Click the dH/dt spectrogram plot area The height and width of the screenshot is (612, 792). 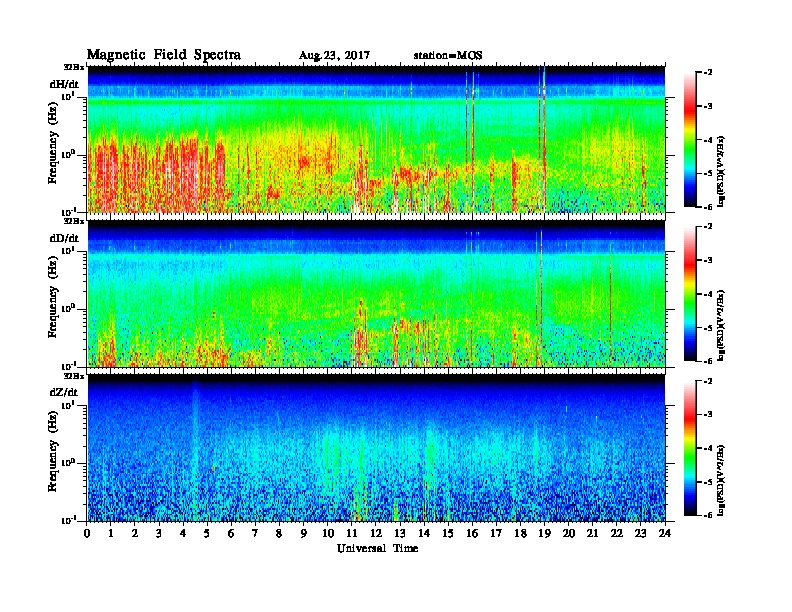click(377, 139)
